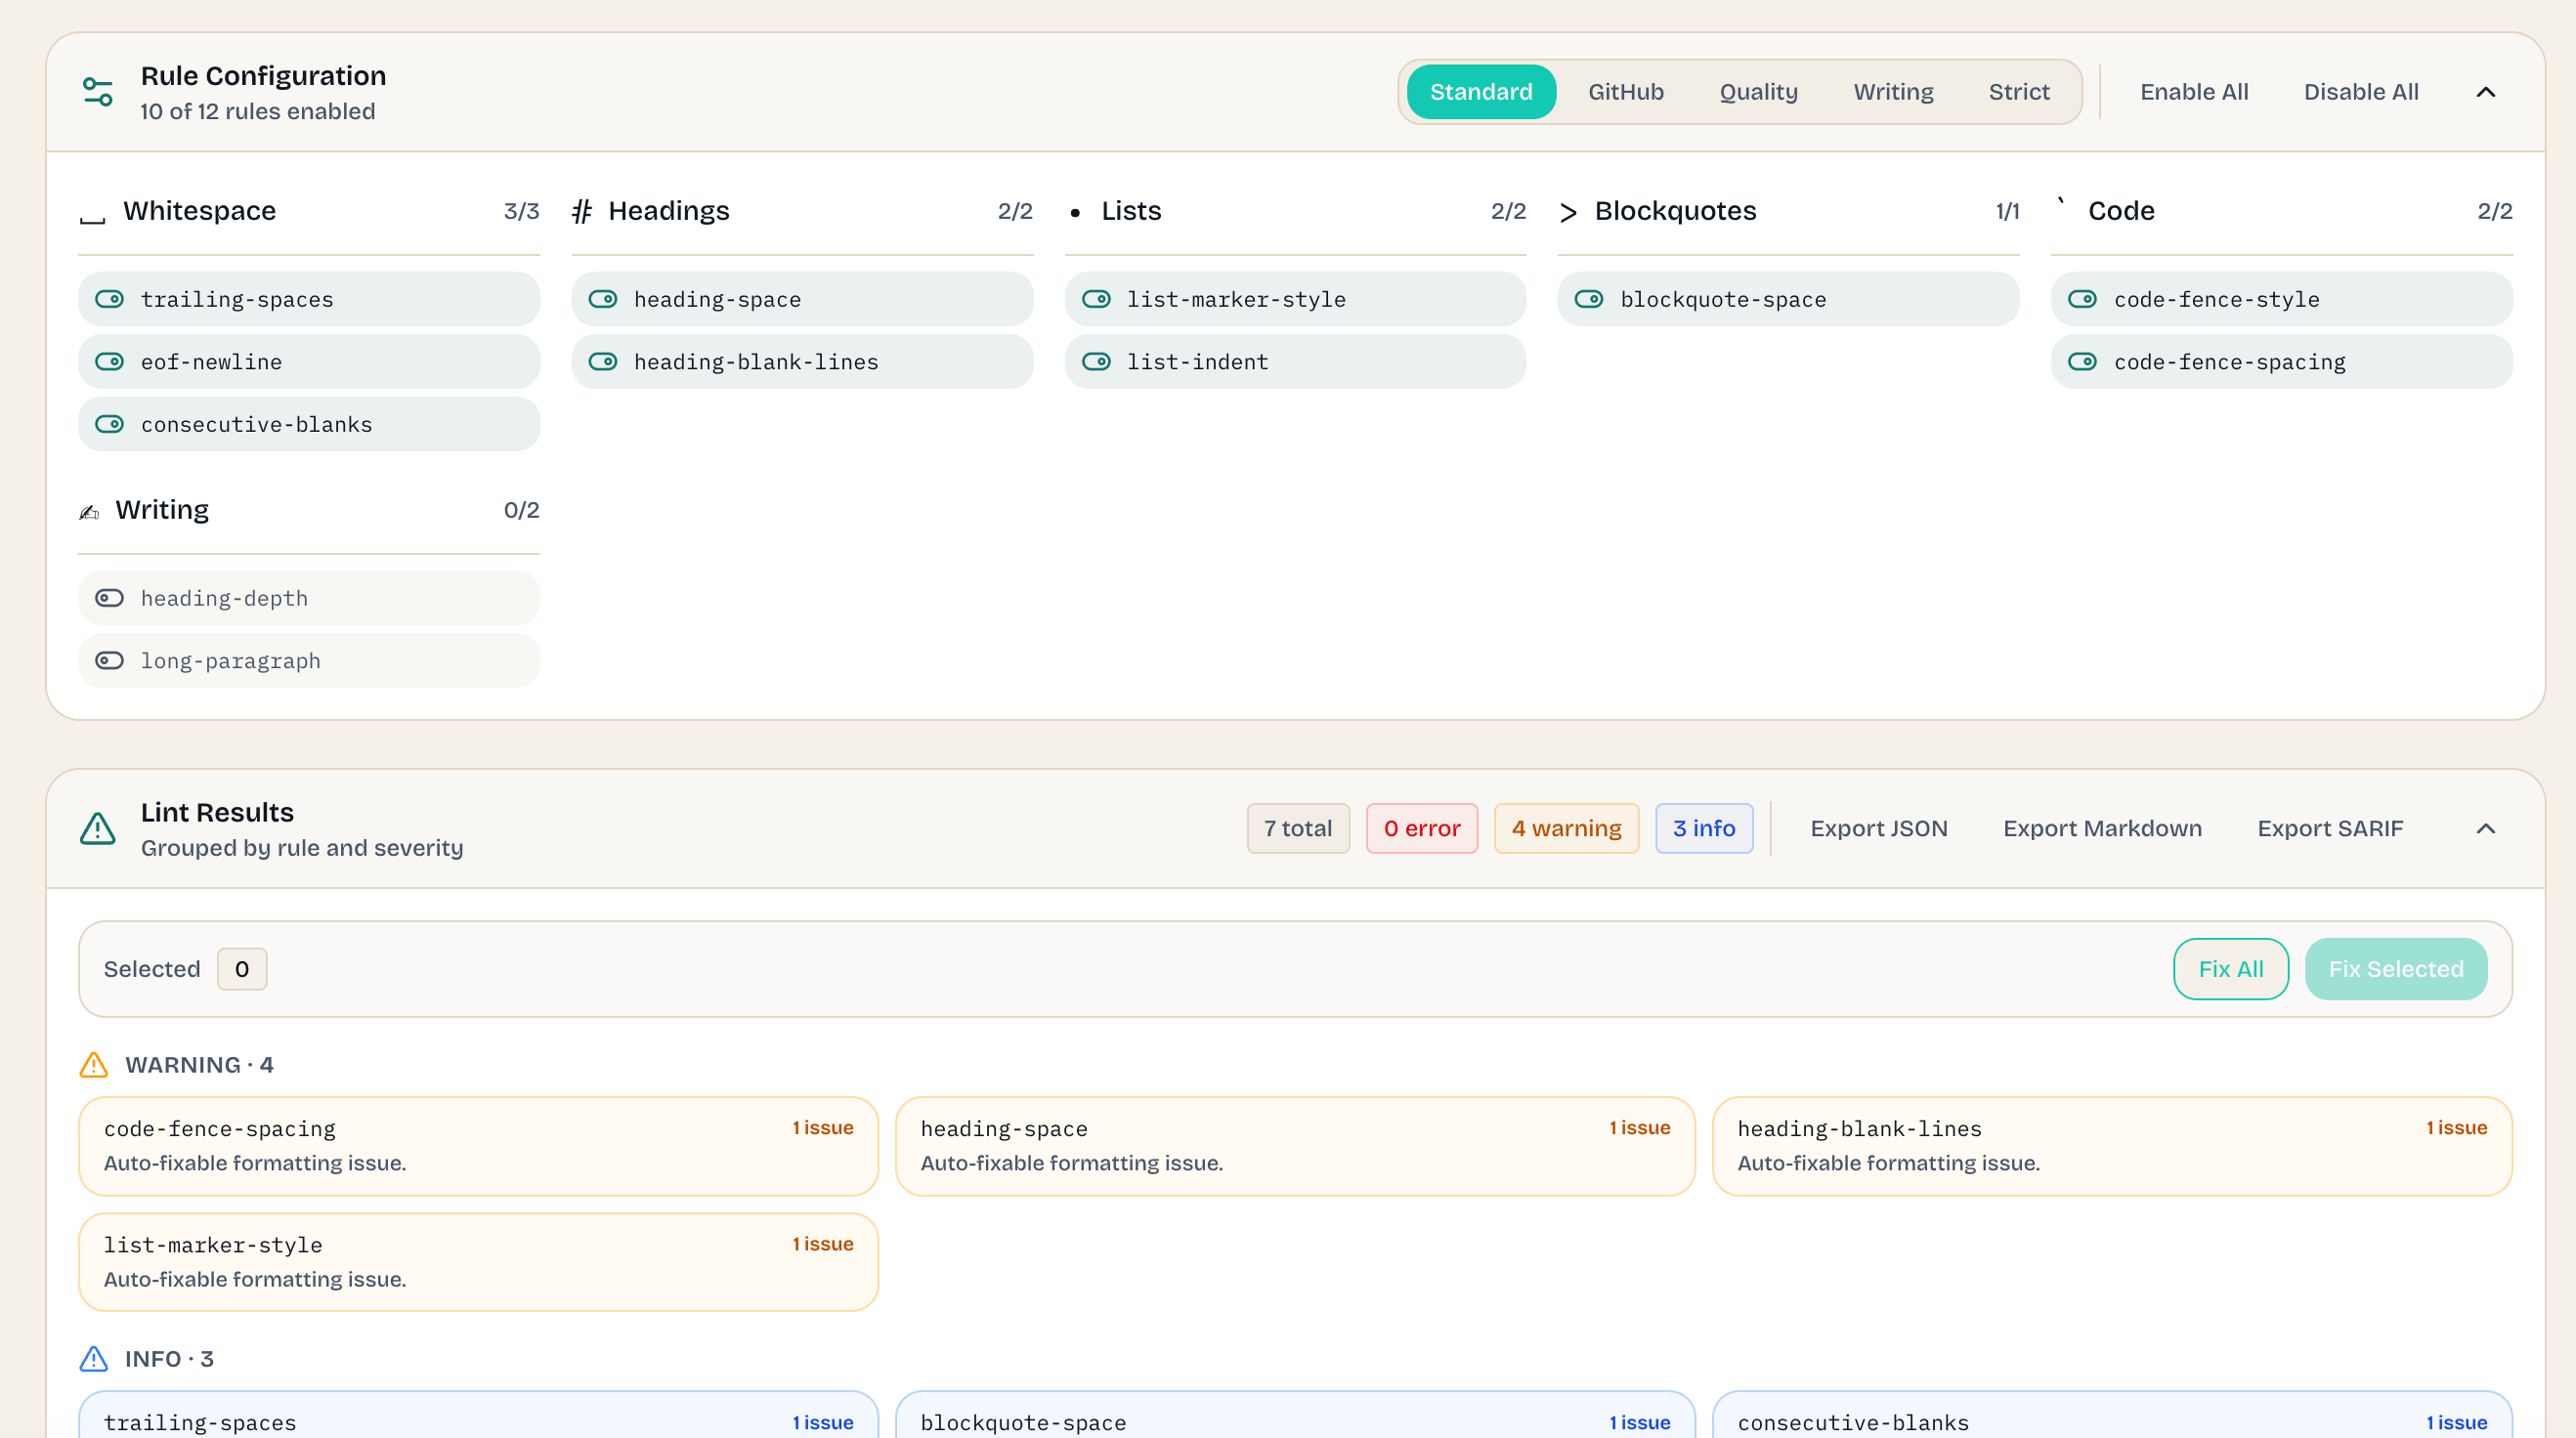Screen dimensions: 2576x1438
Task: Click the Fix All button
Action: point(2231,968)
